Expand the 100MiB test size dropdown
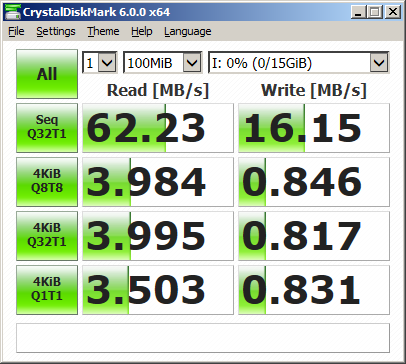This screenshot has height=364, width=406. pos(163,62)
